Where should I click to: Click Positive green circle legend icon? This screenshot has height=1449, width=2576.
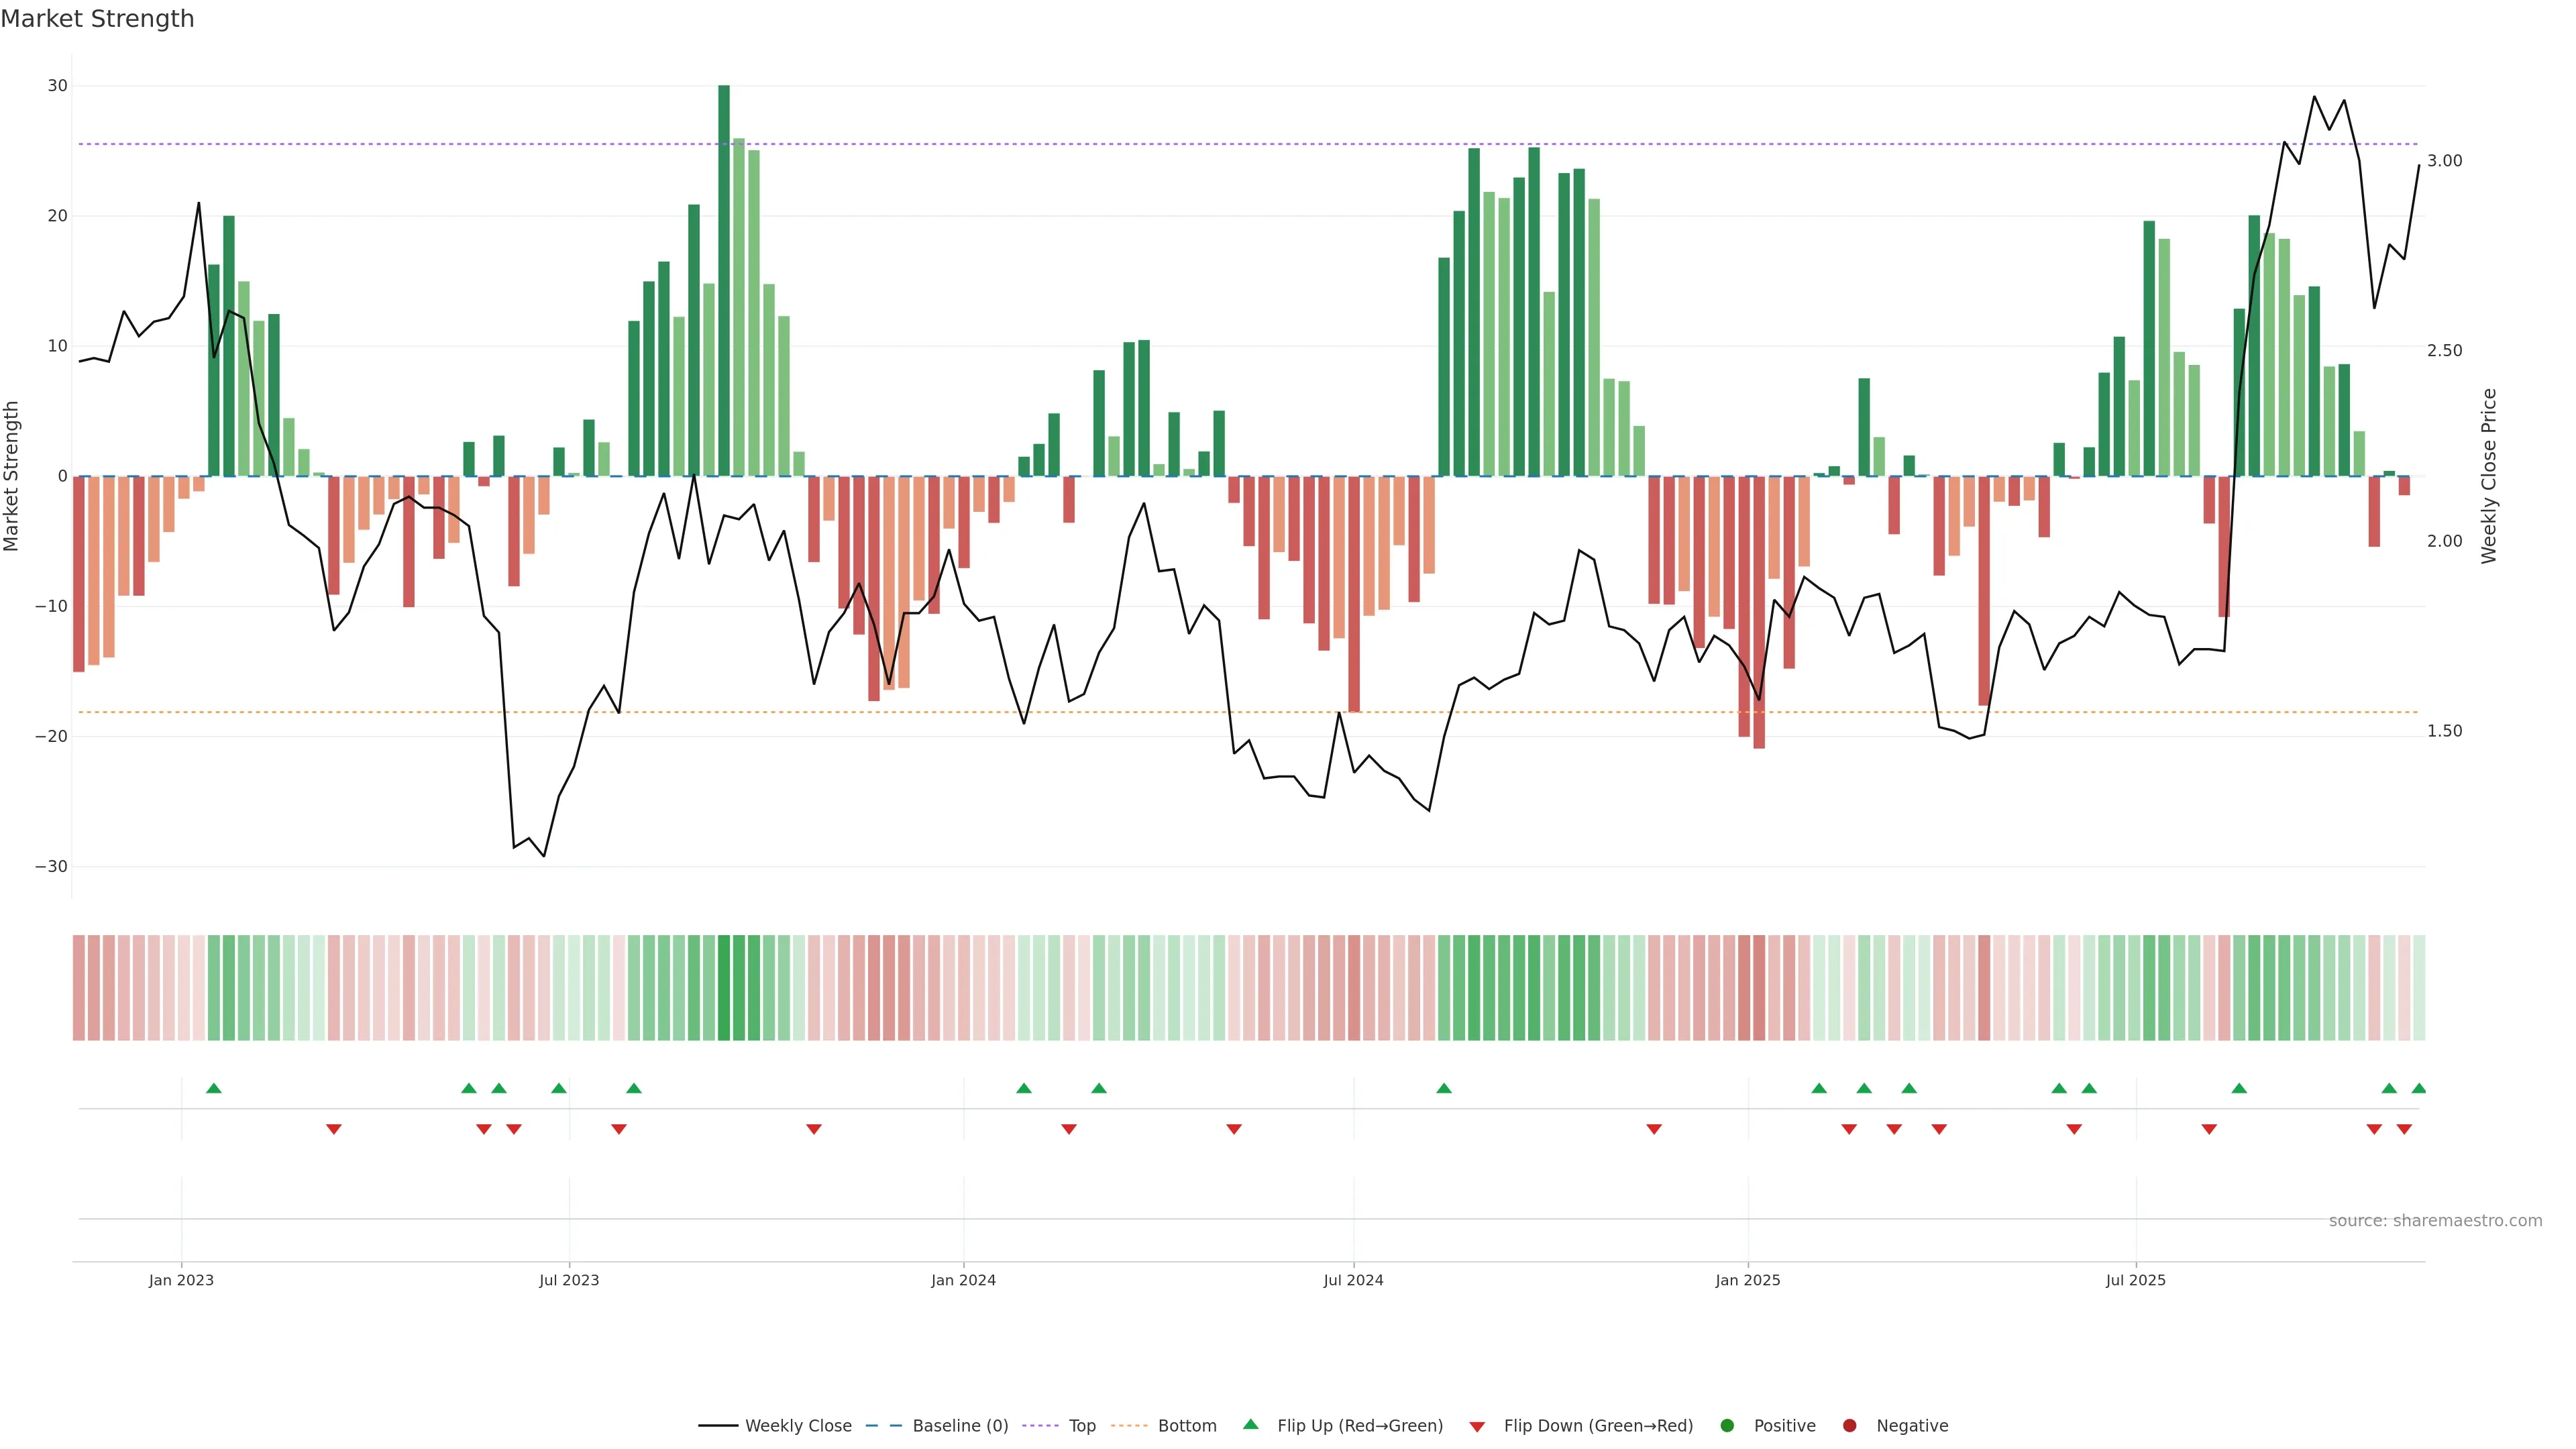tap(1727, 1426)
